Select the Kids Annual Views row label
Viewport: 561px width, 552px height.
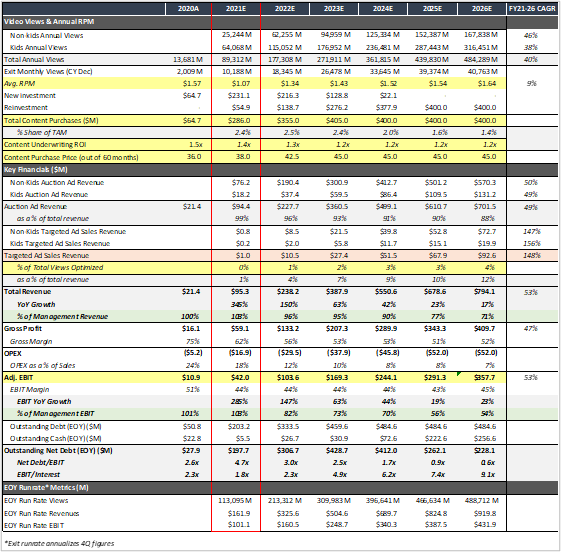[x=39, y=47]
